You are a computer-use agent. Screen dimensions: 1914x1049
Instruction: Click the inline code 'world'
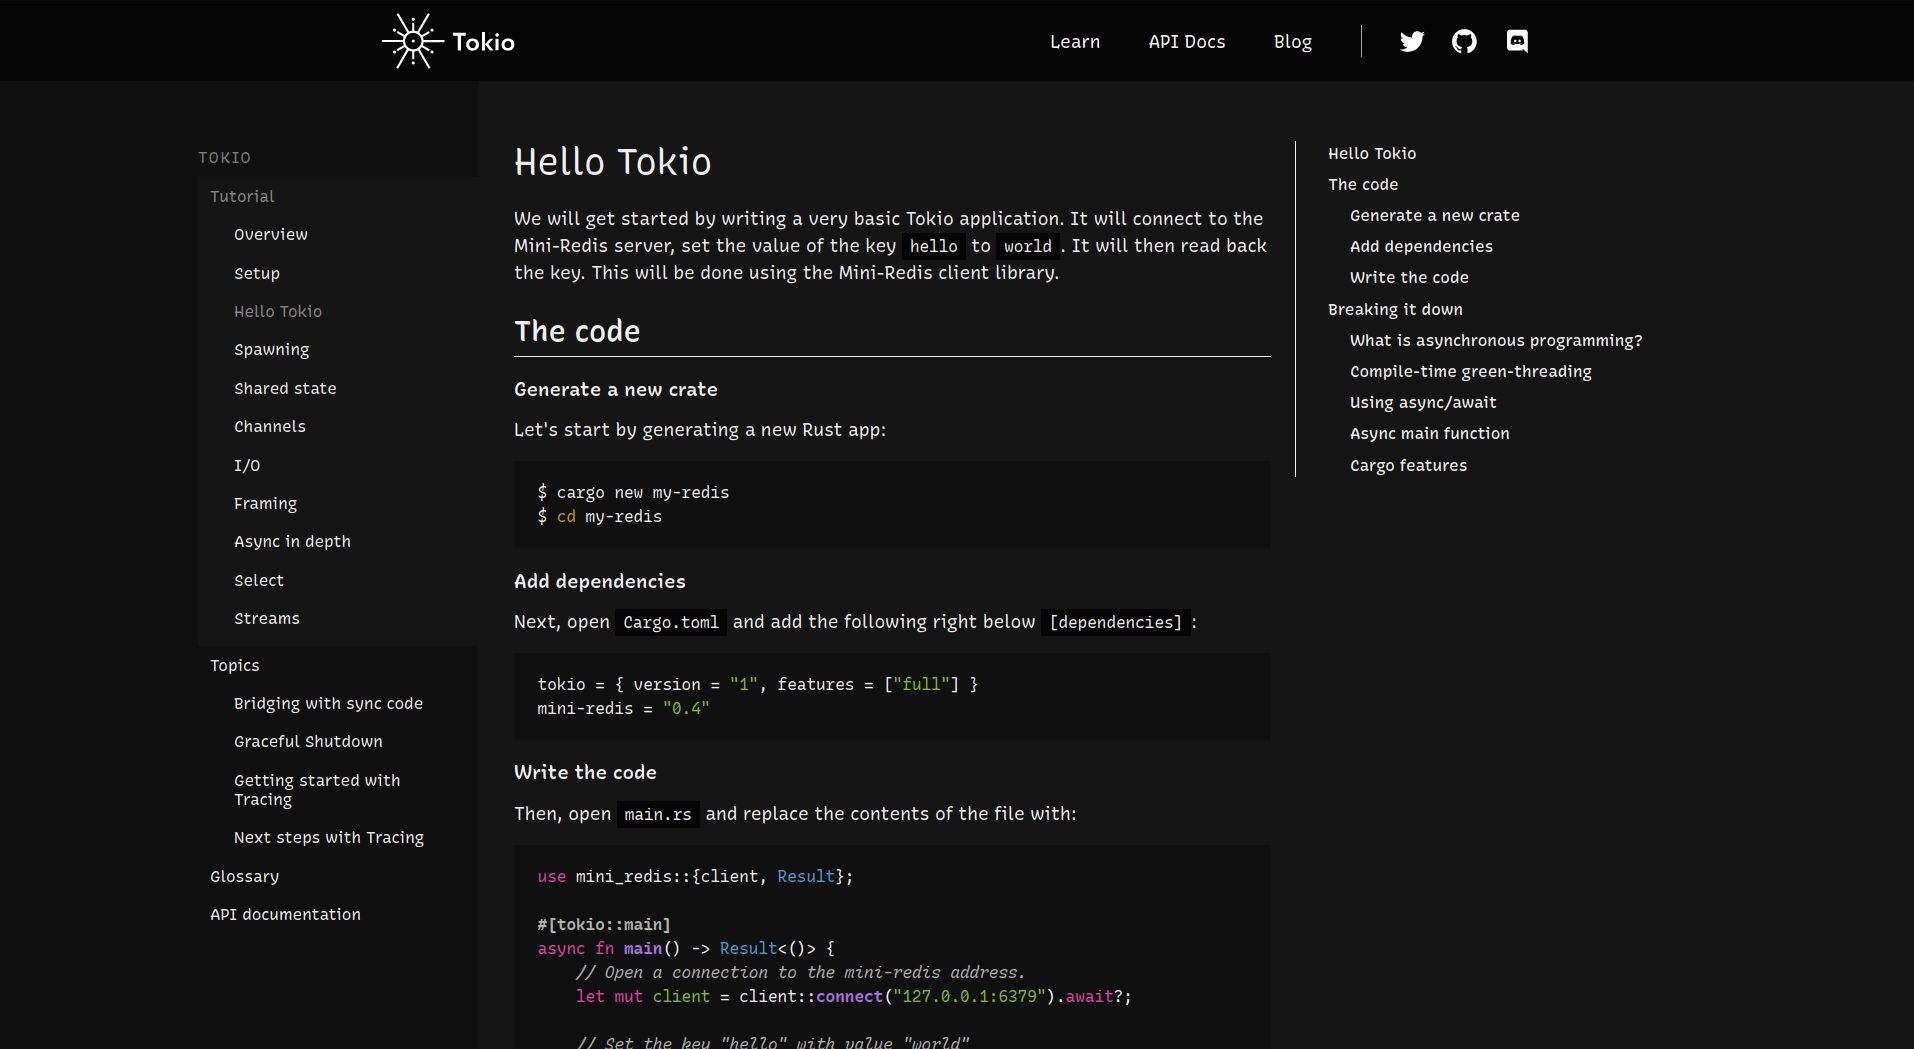1027,246
